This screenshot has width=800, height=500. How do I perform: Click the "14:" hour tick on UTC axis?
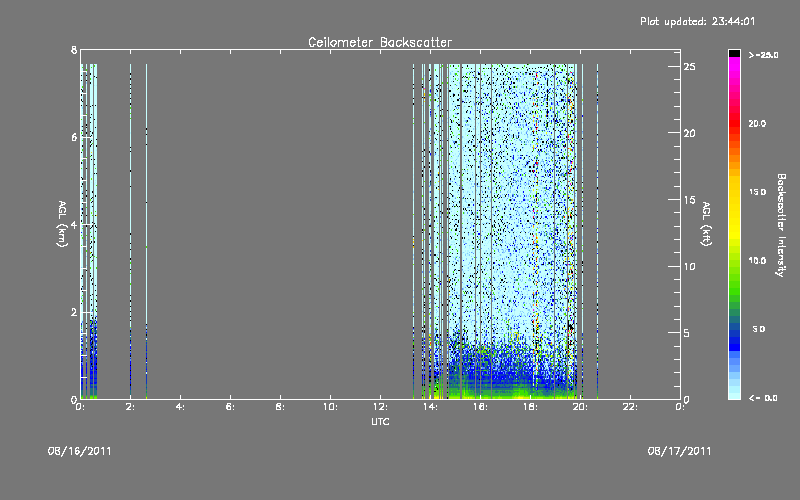[430, 407]
